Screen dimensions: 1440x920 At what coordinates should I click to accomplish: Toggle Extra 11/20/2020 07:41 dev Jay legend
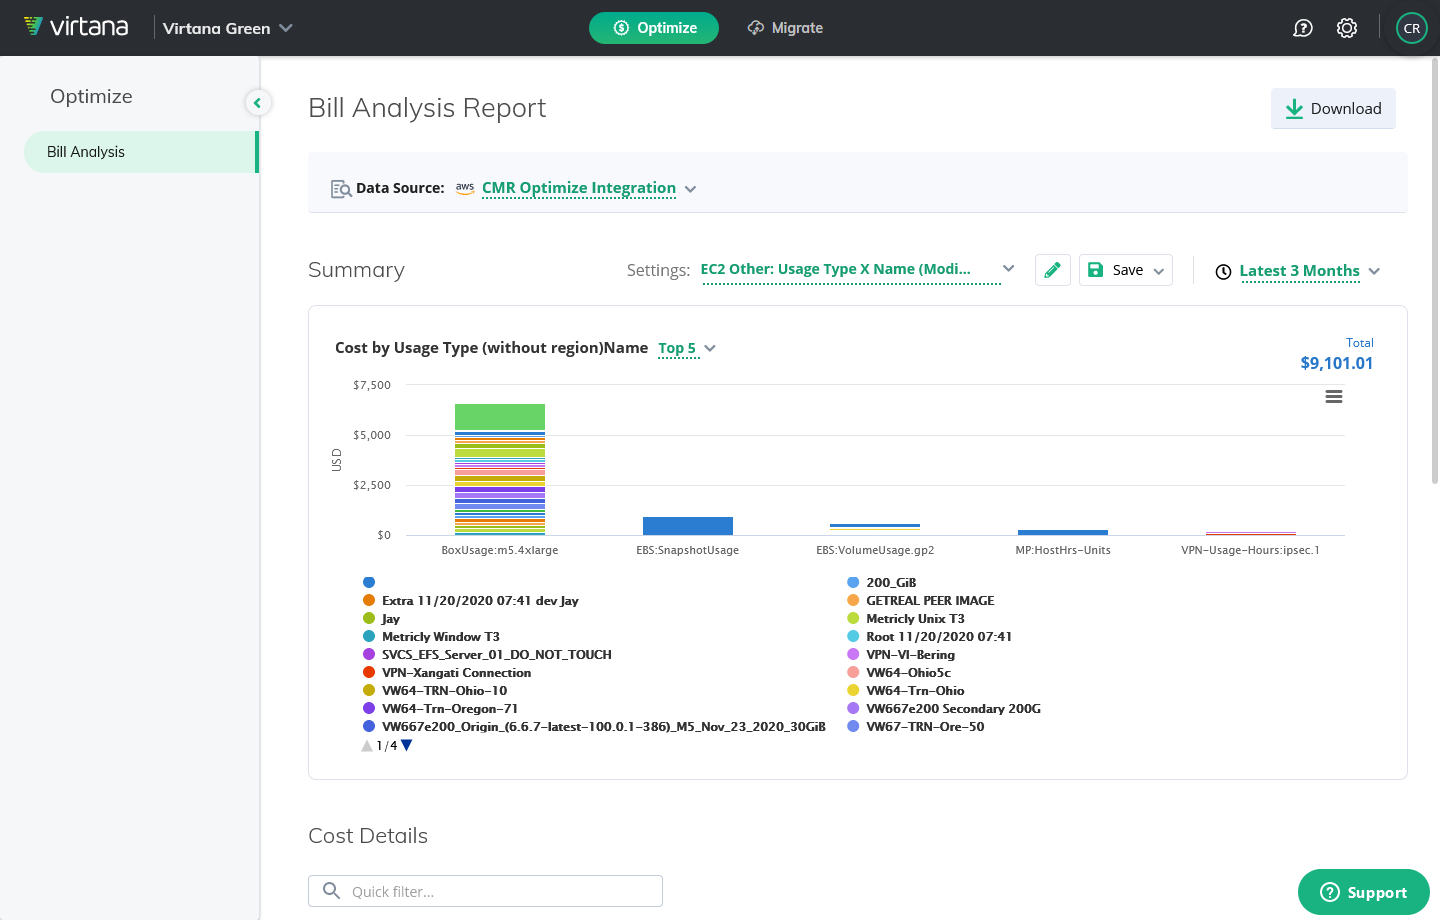coord(471,601)
